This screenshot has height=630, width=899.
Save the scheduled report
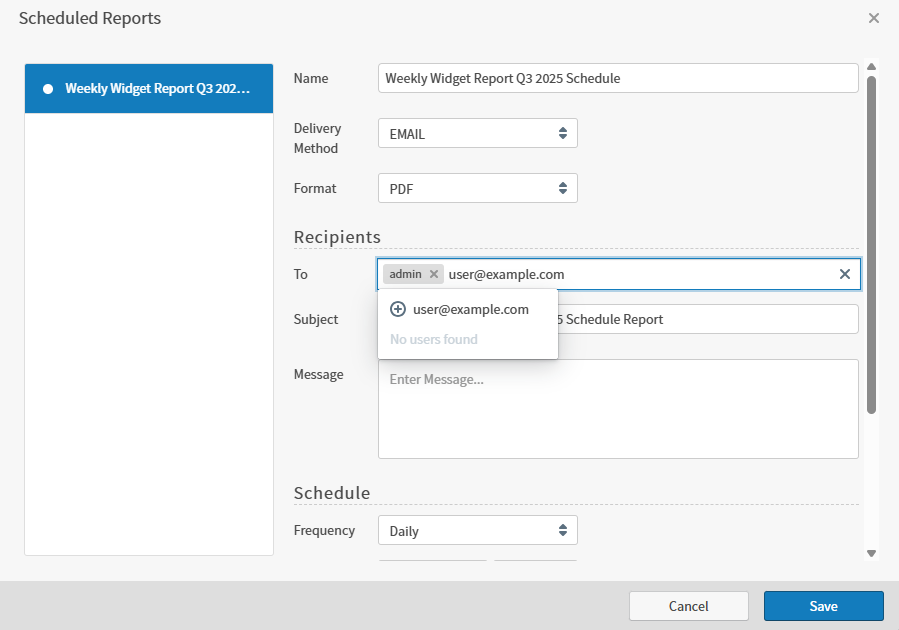coord(823,605)
